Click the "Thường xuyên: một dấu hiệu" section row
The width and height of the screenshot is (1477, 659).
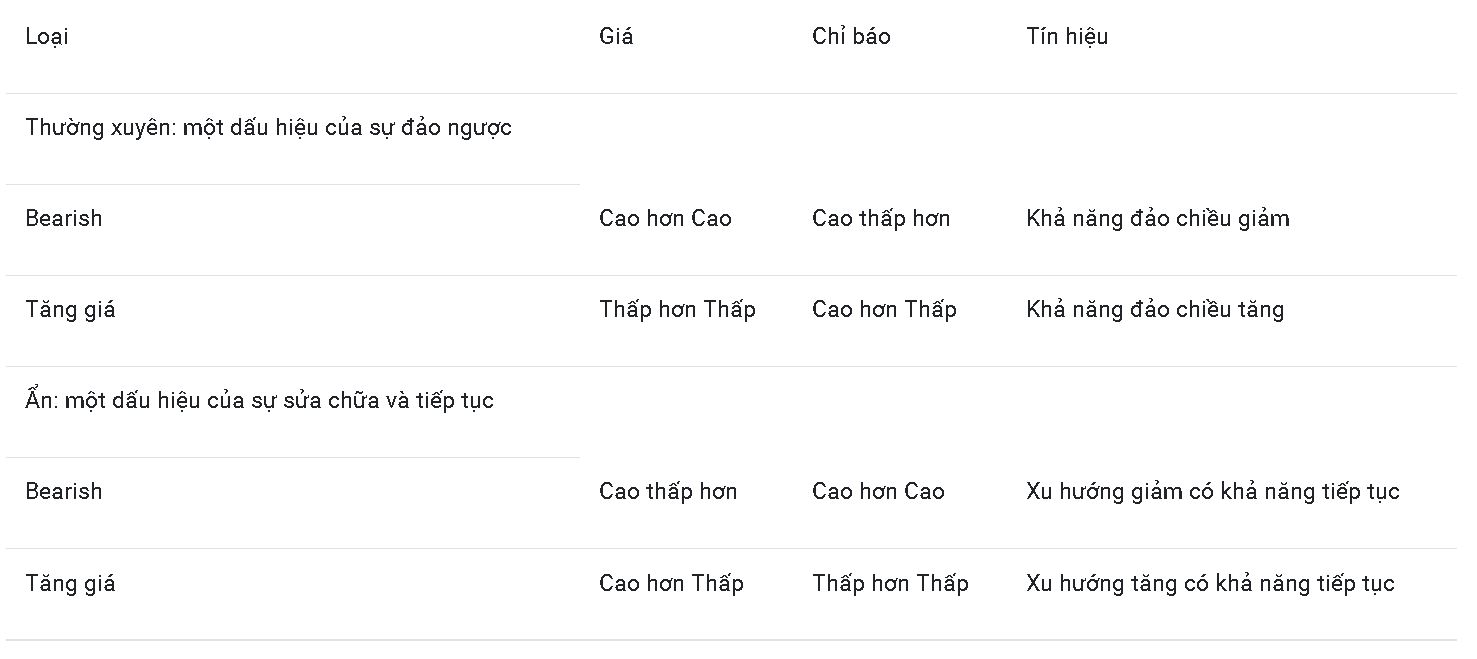(x=268, y=128)
